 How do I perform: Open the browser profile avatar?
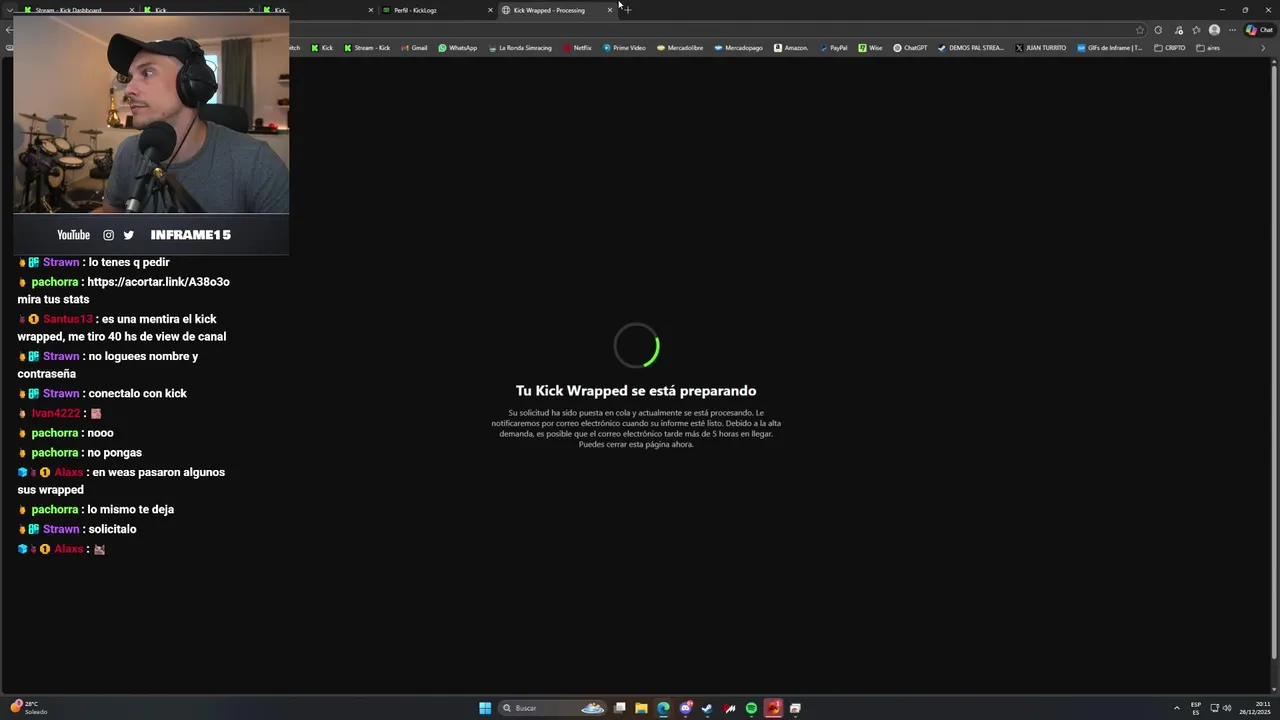1214,30
